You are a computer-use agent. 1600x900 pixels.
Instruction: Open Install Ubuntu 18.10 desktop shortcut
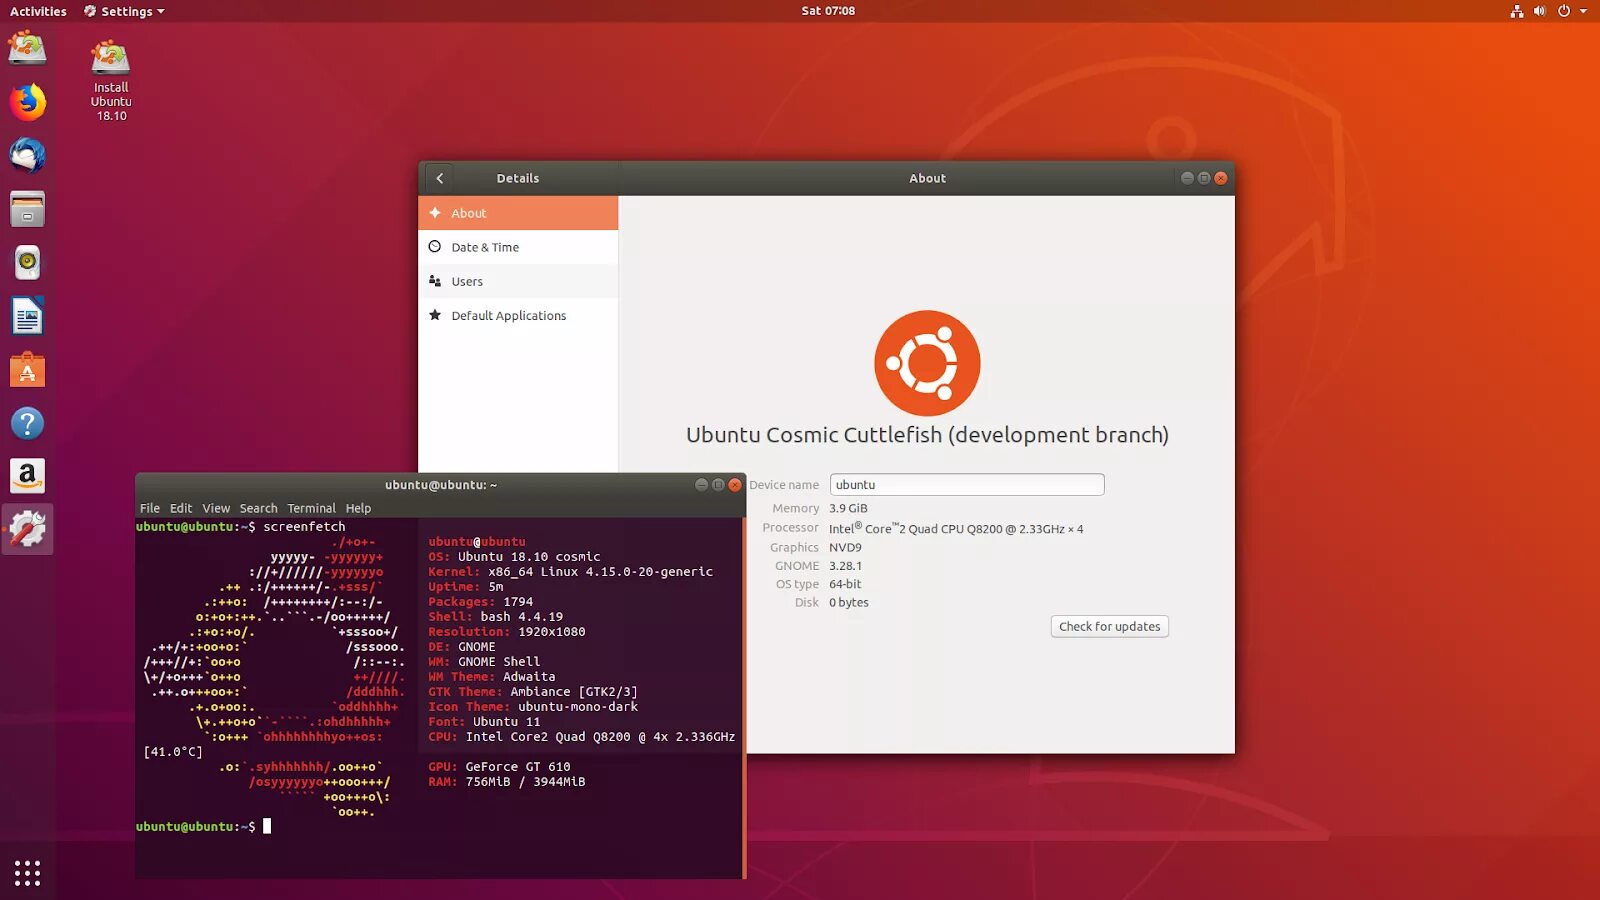pos(111,80)
